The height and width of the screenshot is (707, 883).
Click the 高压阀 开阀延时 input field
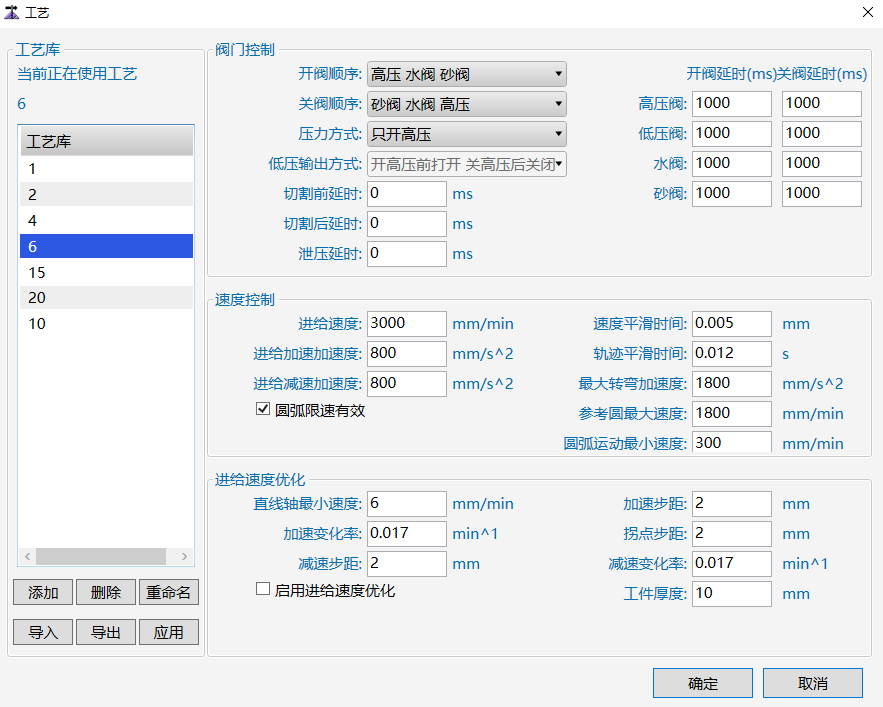coord(731,103)
